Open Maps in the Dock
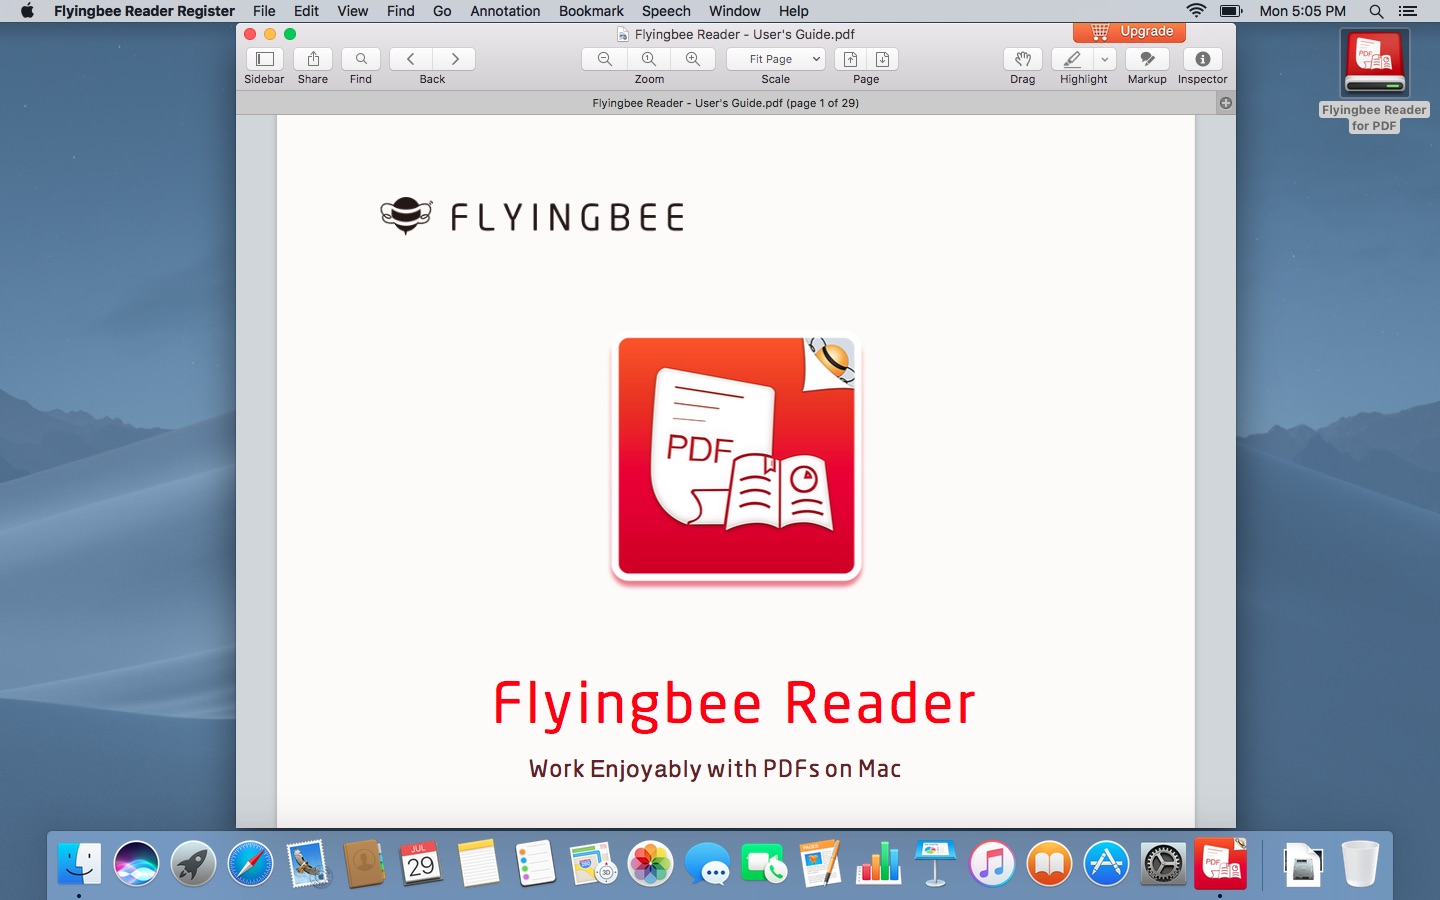The image size is (1440, 900). point(593,864)
